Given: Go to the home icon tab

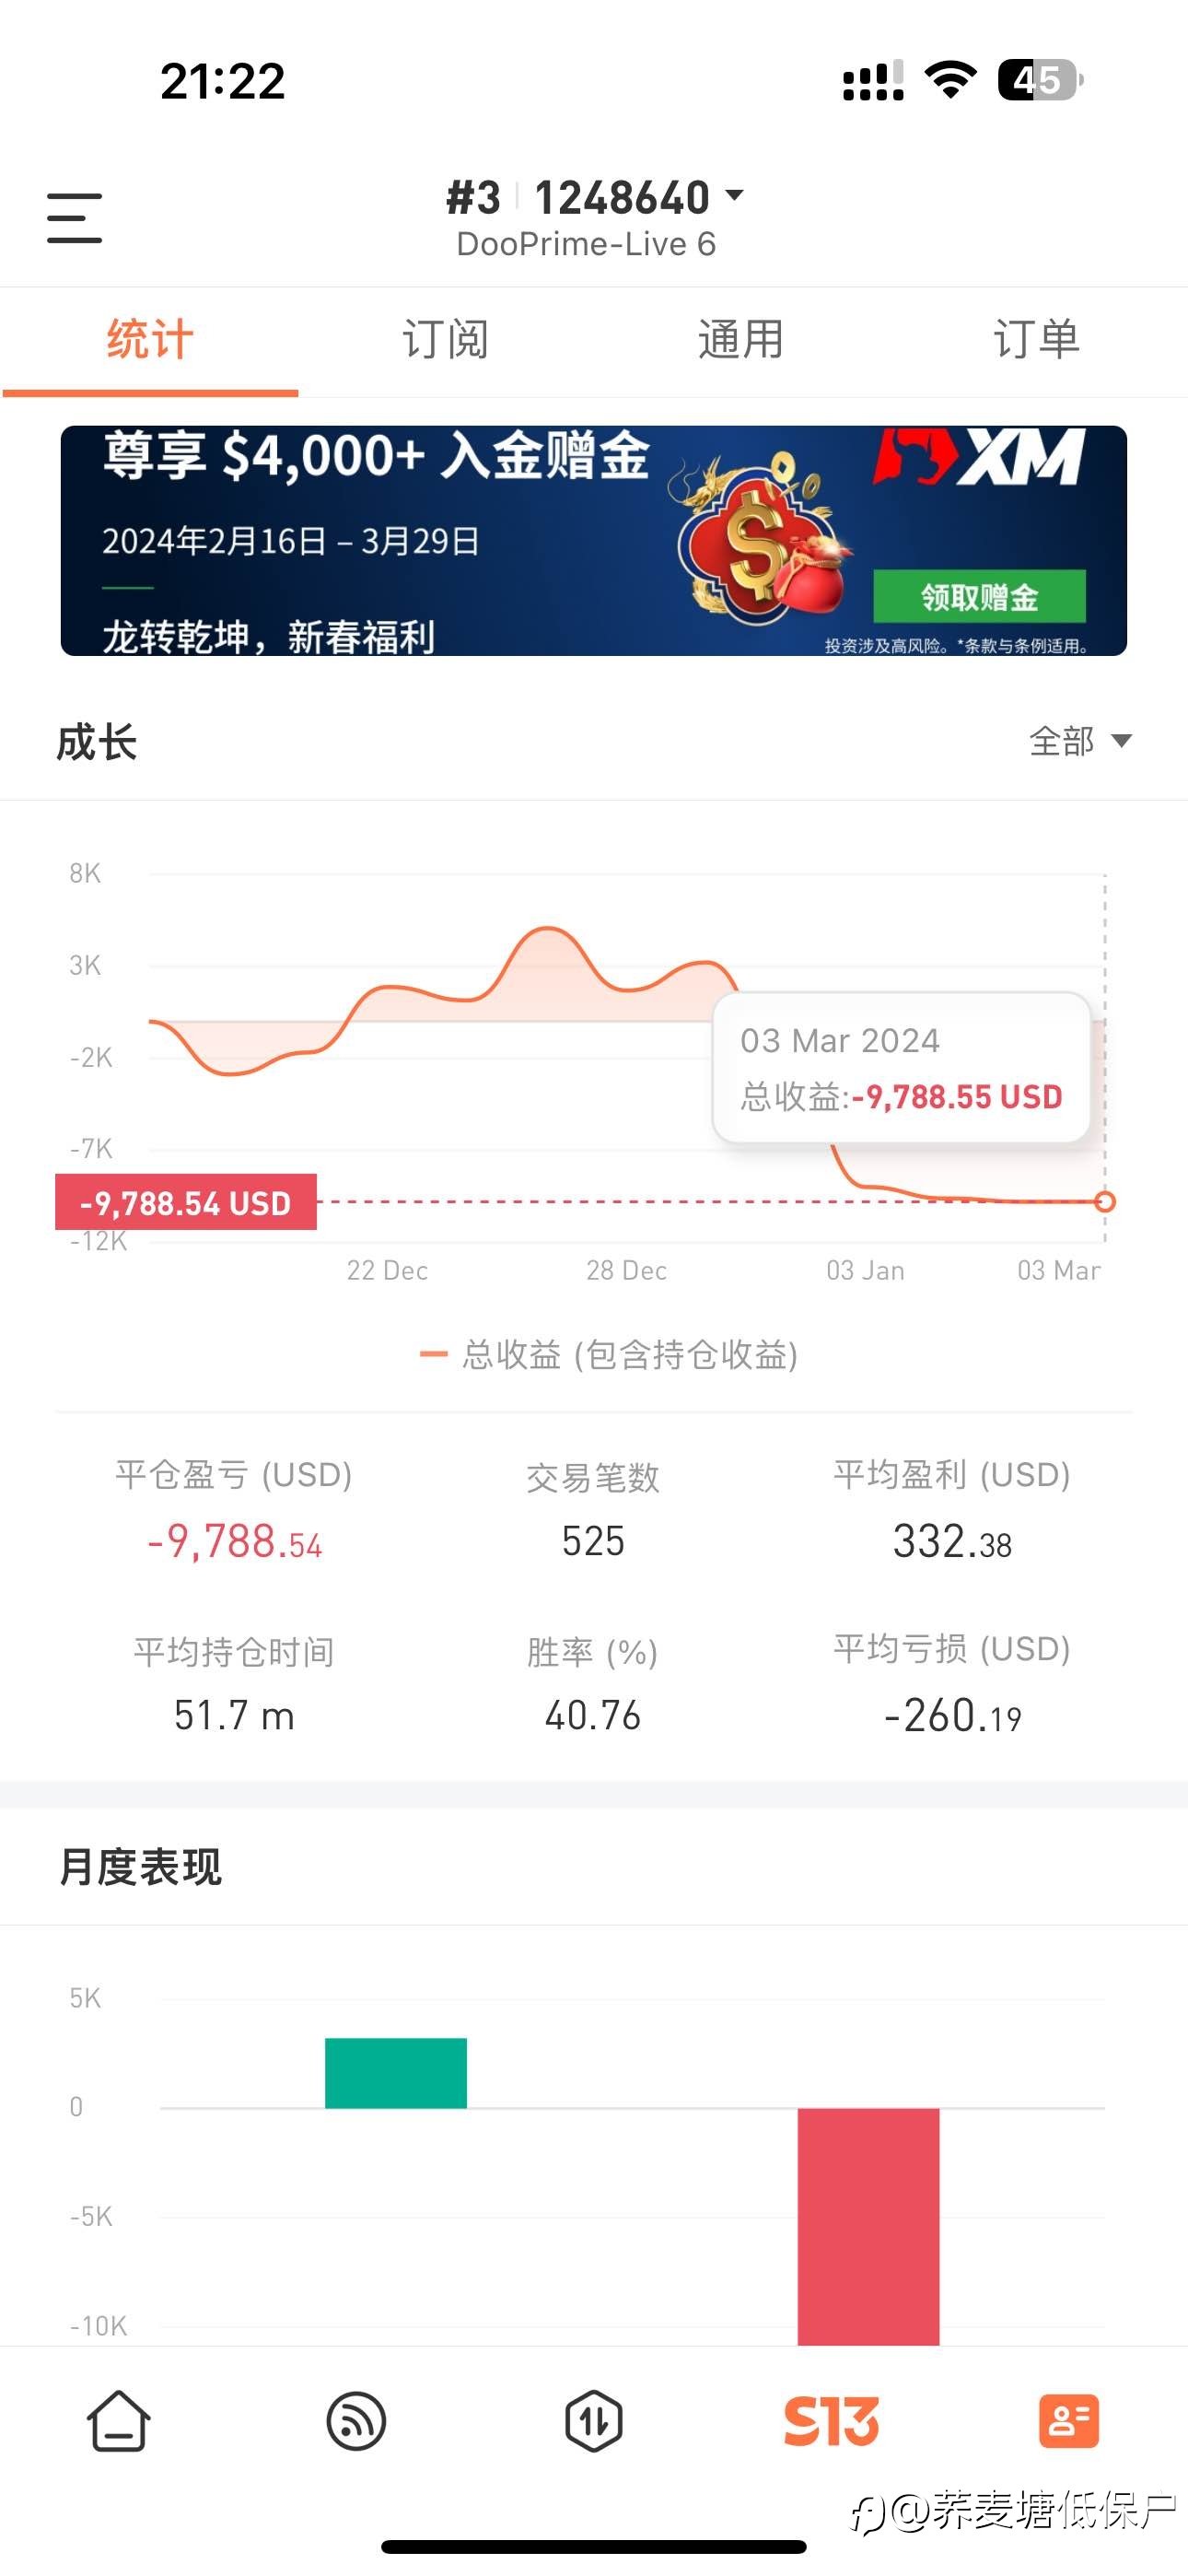Looking at the screenshot, I should pyautogui.click(x=119, y=2421).
